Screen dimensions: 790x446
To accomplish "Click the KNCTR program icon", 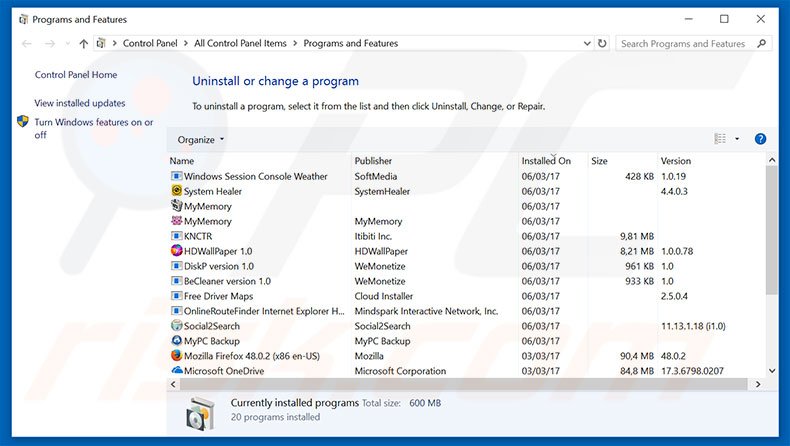I will pyautogui.click(x=176, y=236).
